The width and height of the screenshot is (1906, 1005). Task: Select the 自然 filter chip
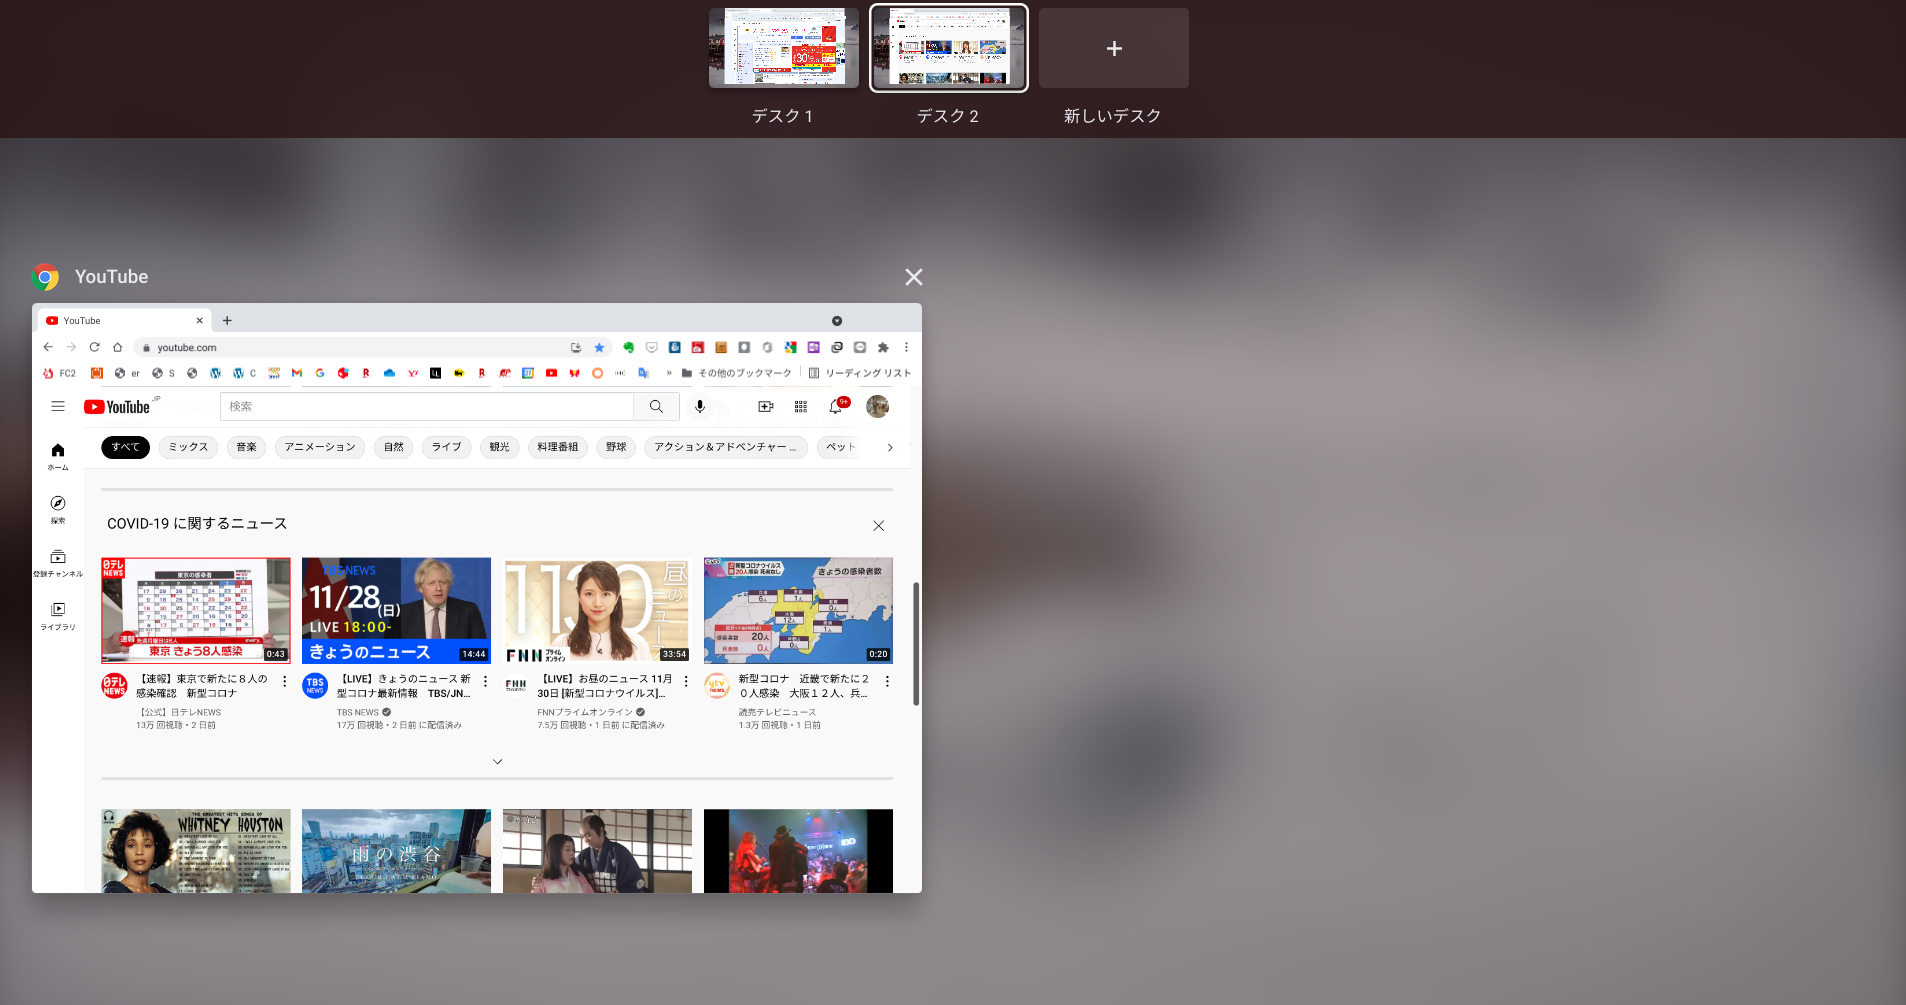coord(394,447)
